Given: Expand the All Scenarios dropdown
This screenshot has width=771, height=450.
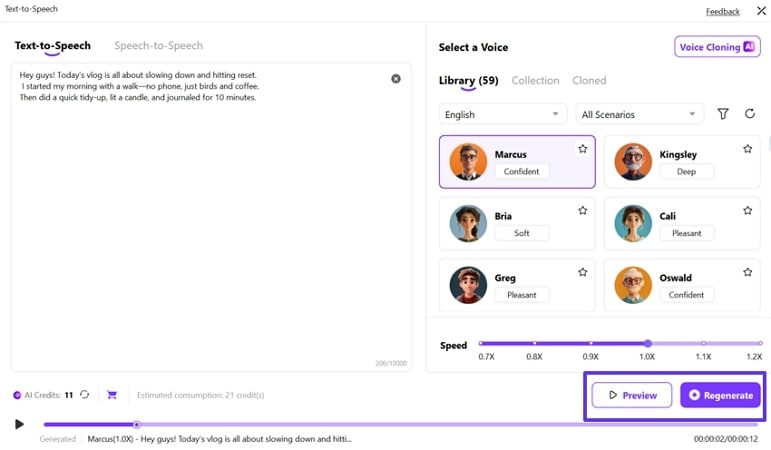Looking at the screenshot, I should 639,114.
